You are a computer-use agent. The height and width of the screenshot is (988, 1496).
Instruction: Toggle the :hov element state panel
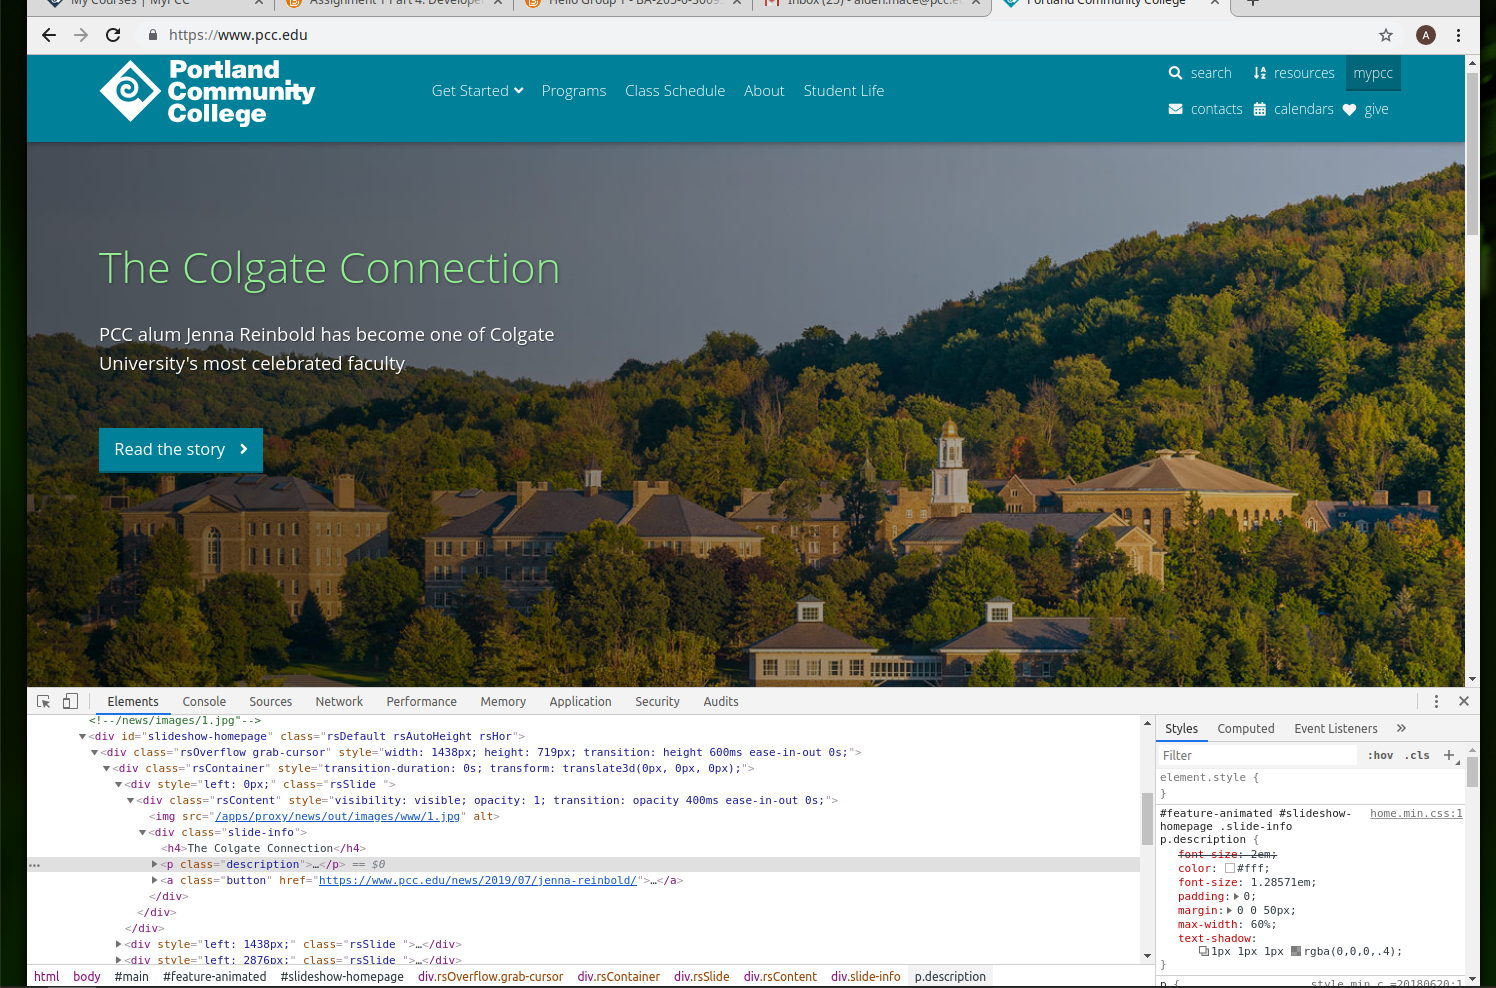coord(1380,756)
